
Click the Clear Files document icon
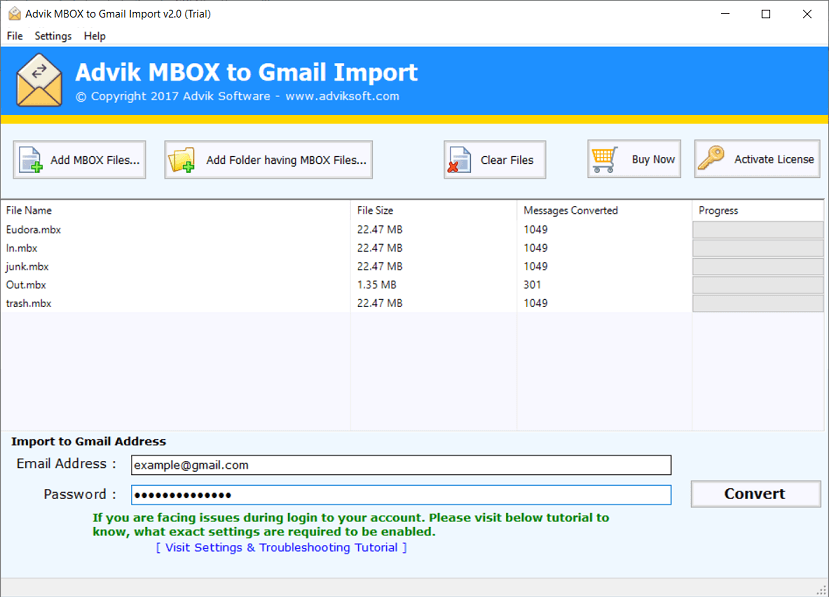coord(460,158)
